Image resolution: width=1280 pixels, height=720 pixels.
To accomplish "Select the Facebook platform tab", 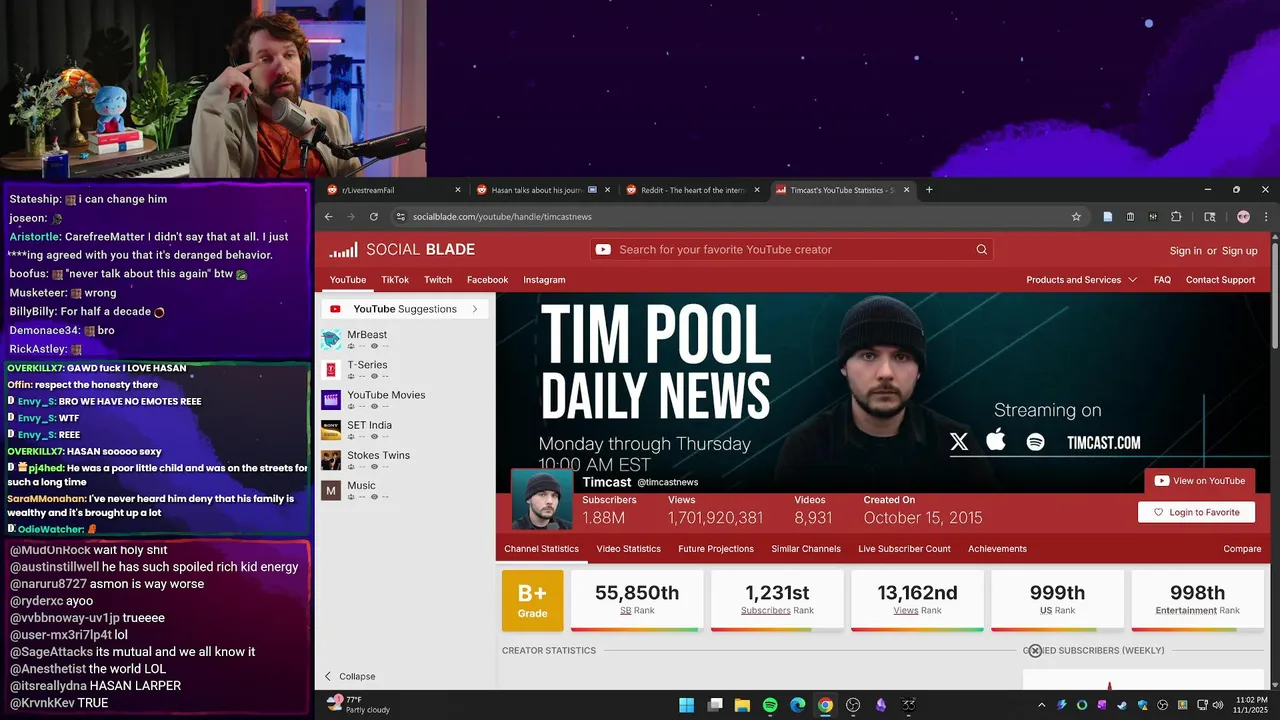I will click(x=487, y=280).
